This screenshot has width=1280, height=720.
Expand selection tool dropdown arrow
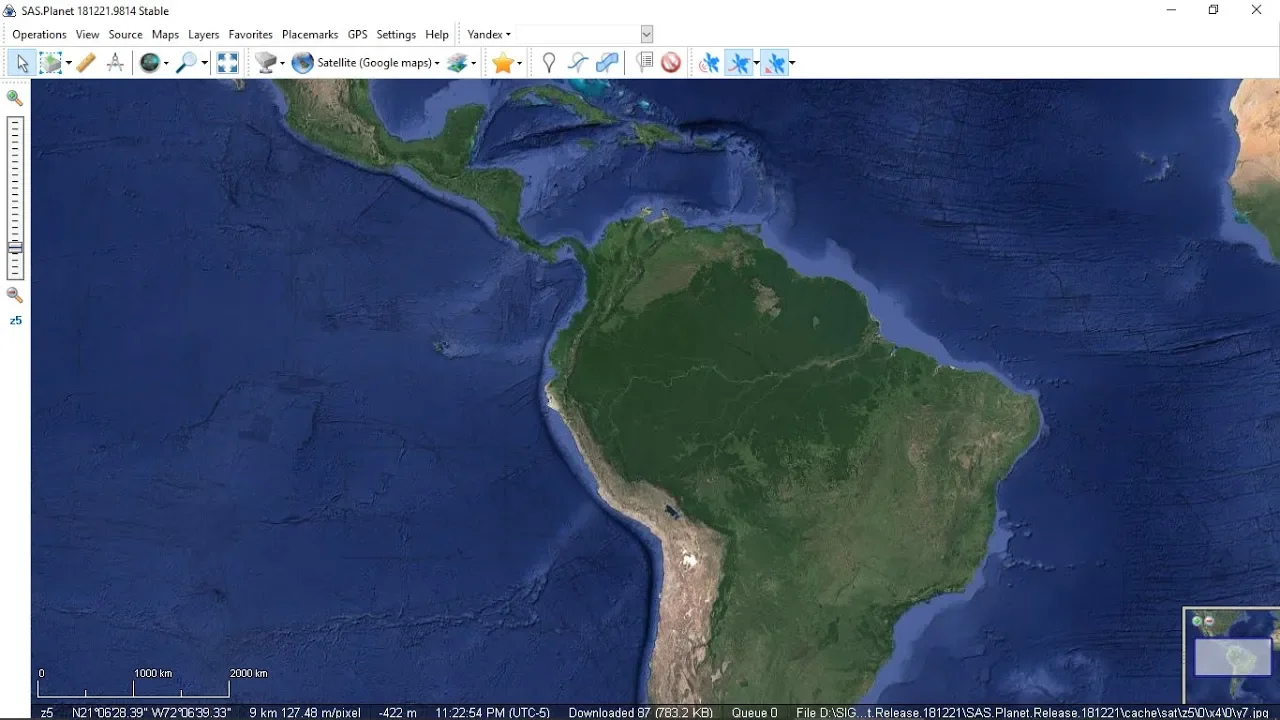point(68,63)
